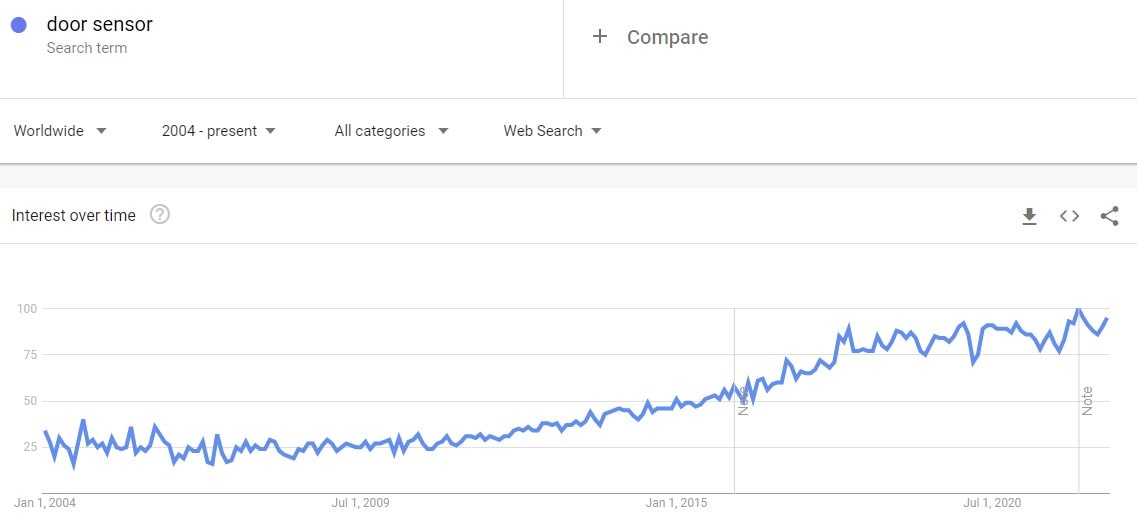
Task: Share the interest over time chart
Action: [1109, 216]
